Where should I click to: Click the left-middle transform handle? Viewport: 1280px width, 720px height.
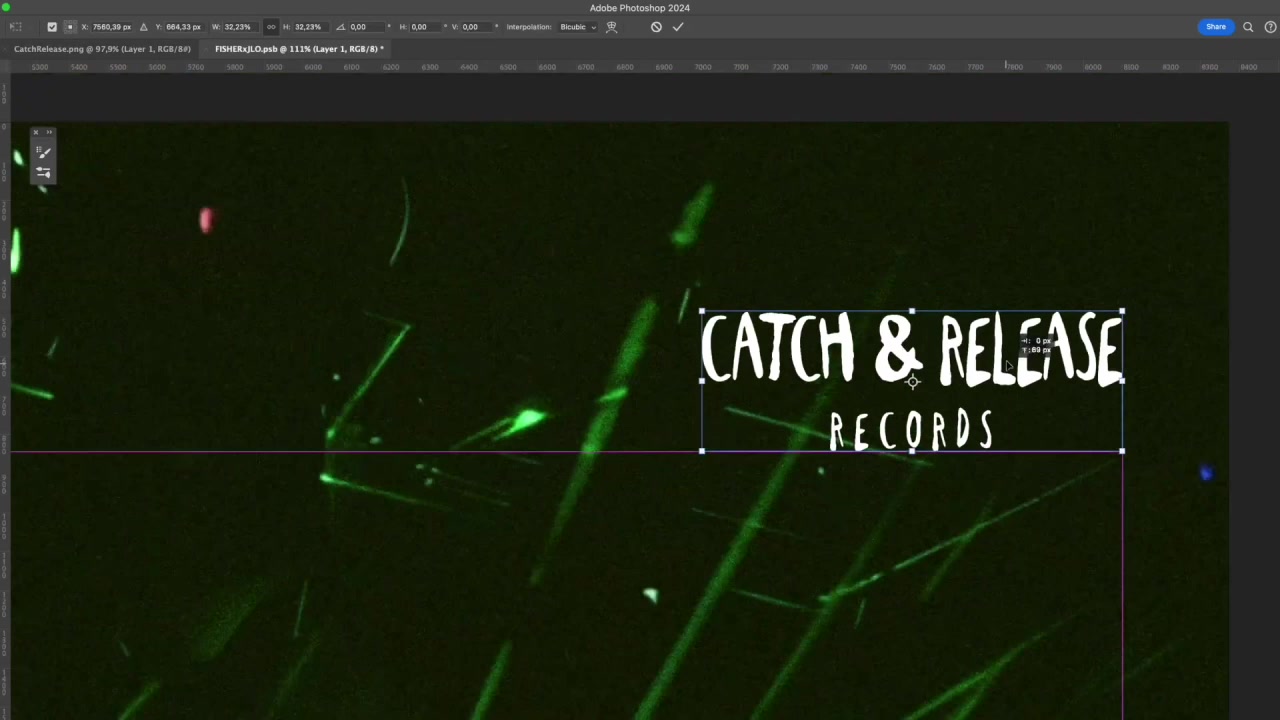pyautogui.click(x=702, y=381)
